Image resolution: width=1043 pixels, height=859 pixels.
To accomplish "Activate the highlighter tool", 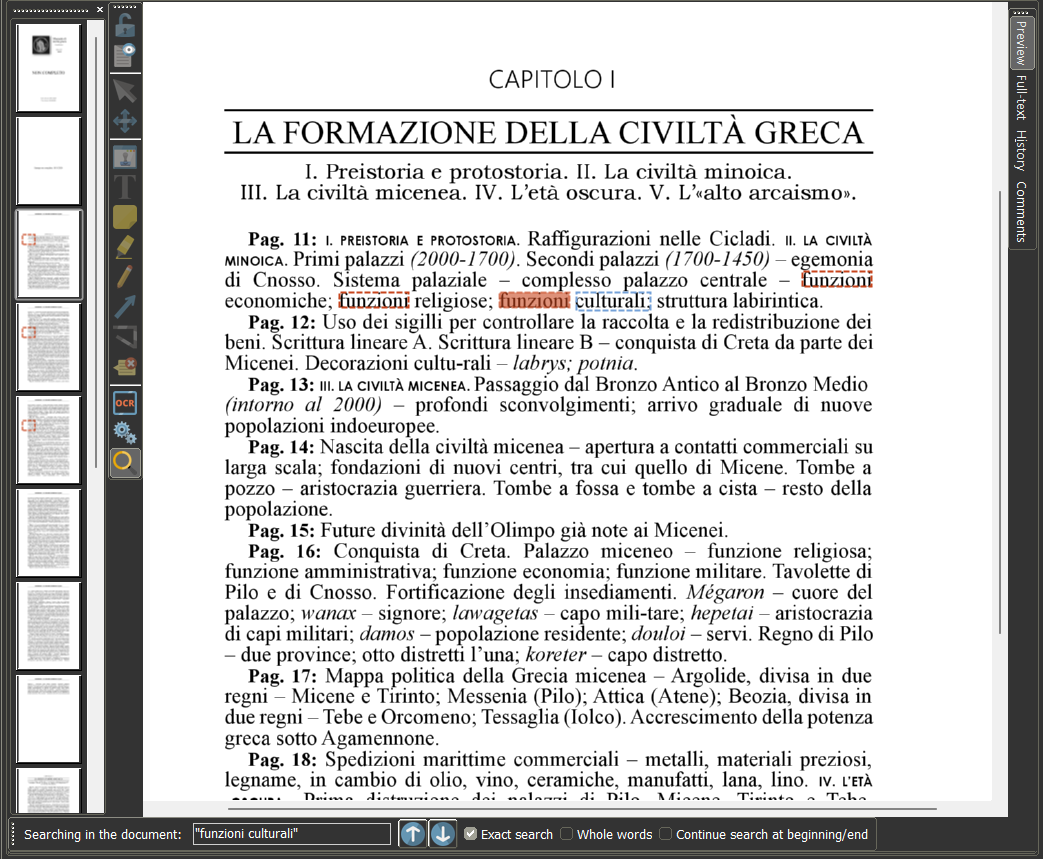I will point(124,247).
